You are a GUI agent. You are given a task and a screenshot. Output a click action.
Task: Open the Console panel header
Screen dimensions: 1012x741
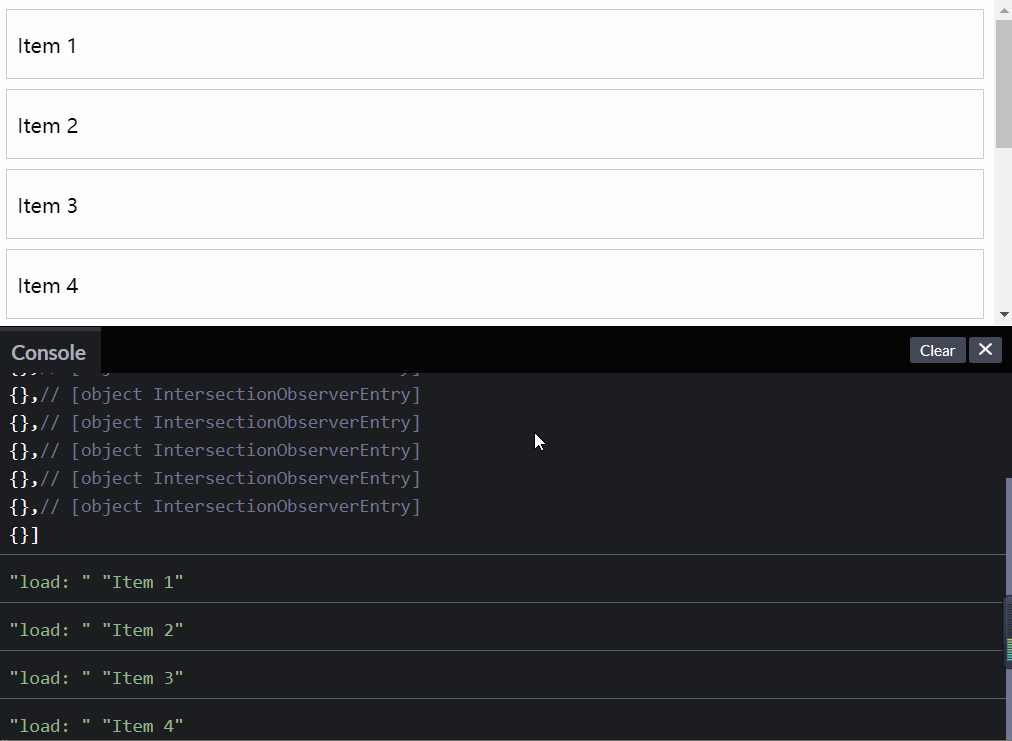(48, 352)
